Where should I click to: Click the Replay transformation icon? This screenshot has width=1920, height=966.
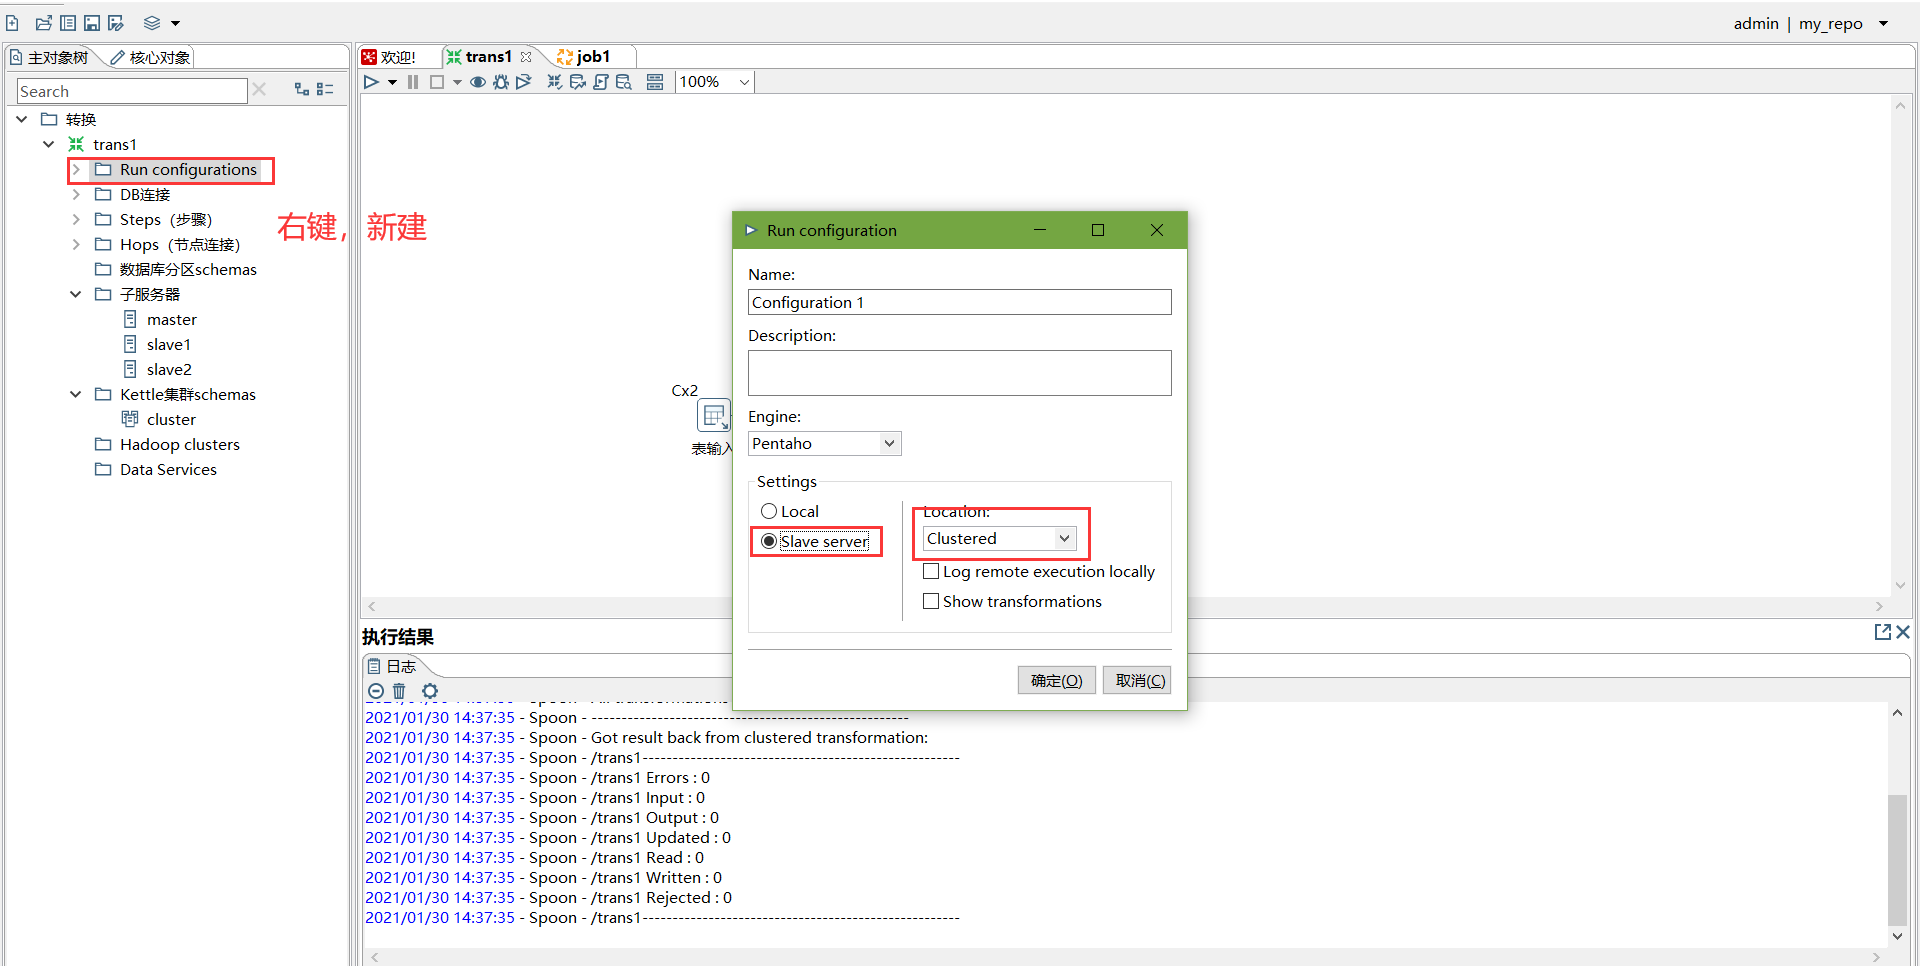pyautogui.click(x=523, y=82)
